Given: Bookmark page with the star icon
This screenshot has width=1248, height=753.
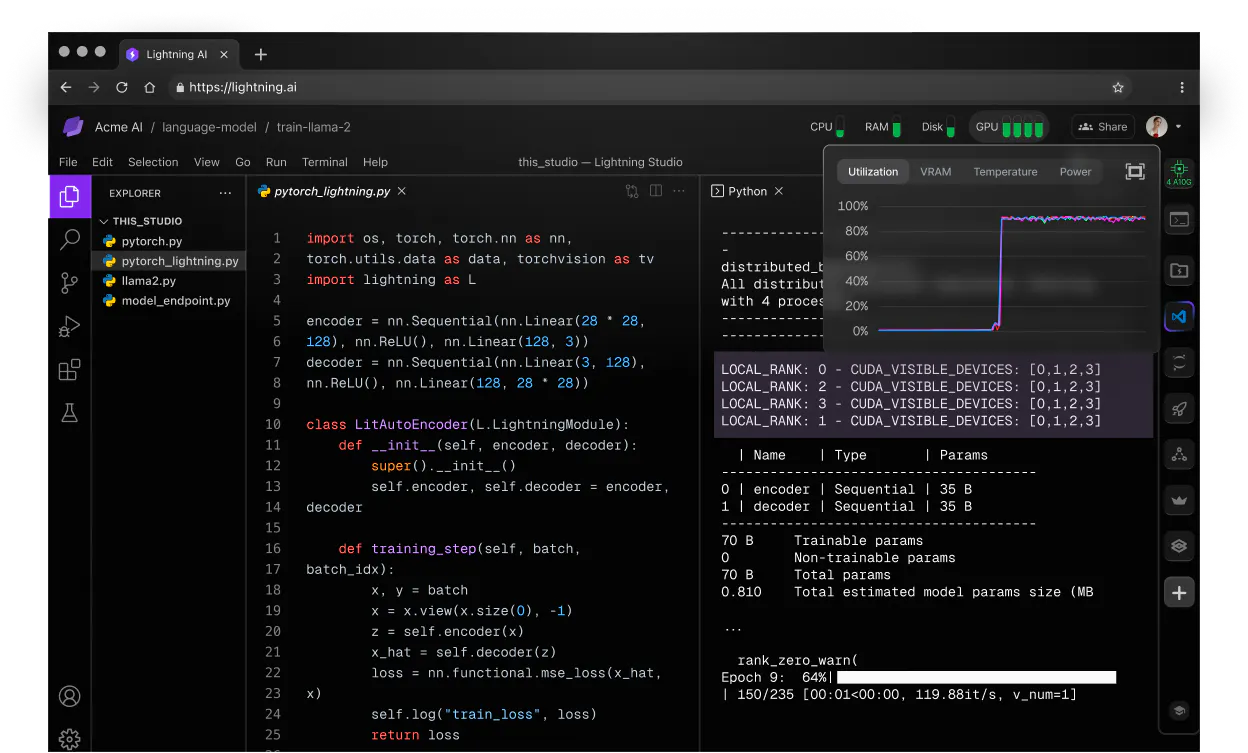Looking at the screenshot, I should point(1118,87).
